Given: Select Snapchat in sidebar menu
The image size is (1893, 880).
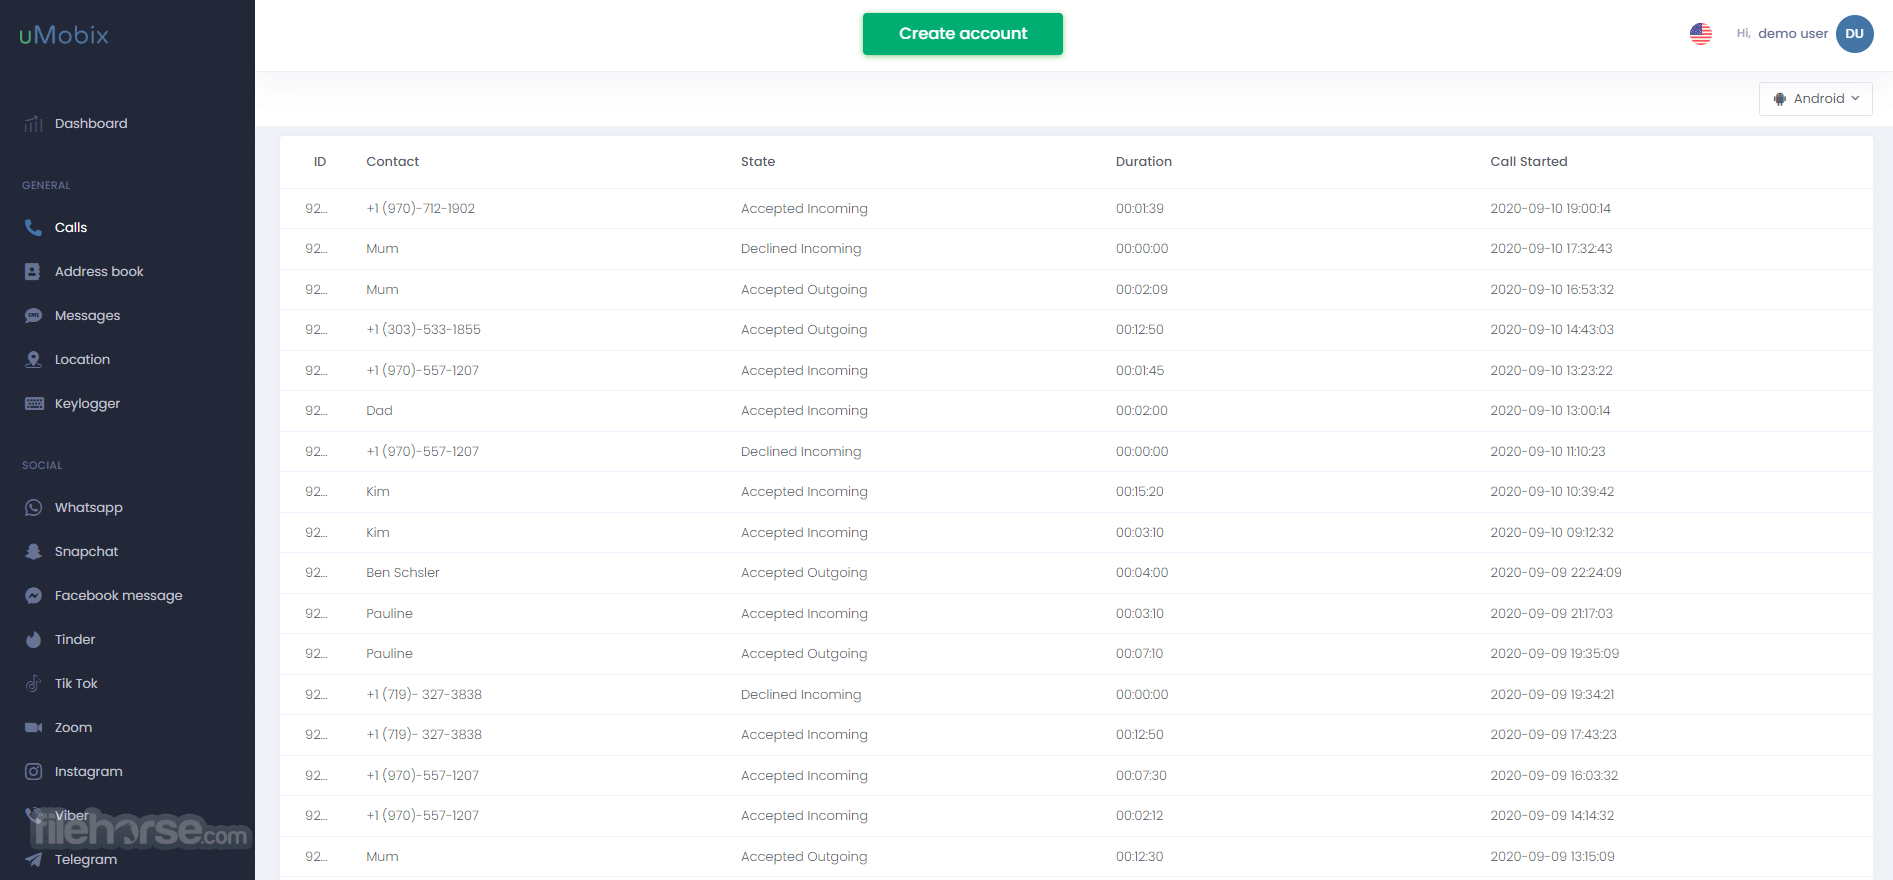Looking at the screenshot, I should pyautogui.click(x=86, y=551).
